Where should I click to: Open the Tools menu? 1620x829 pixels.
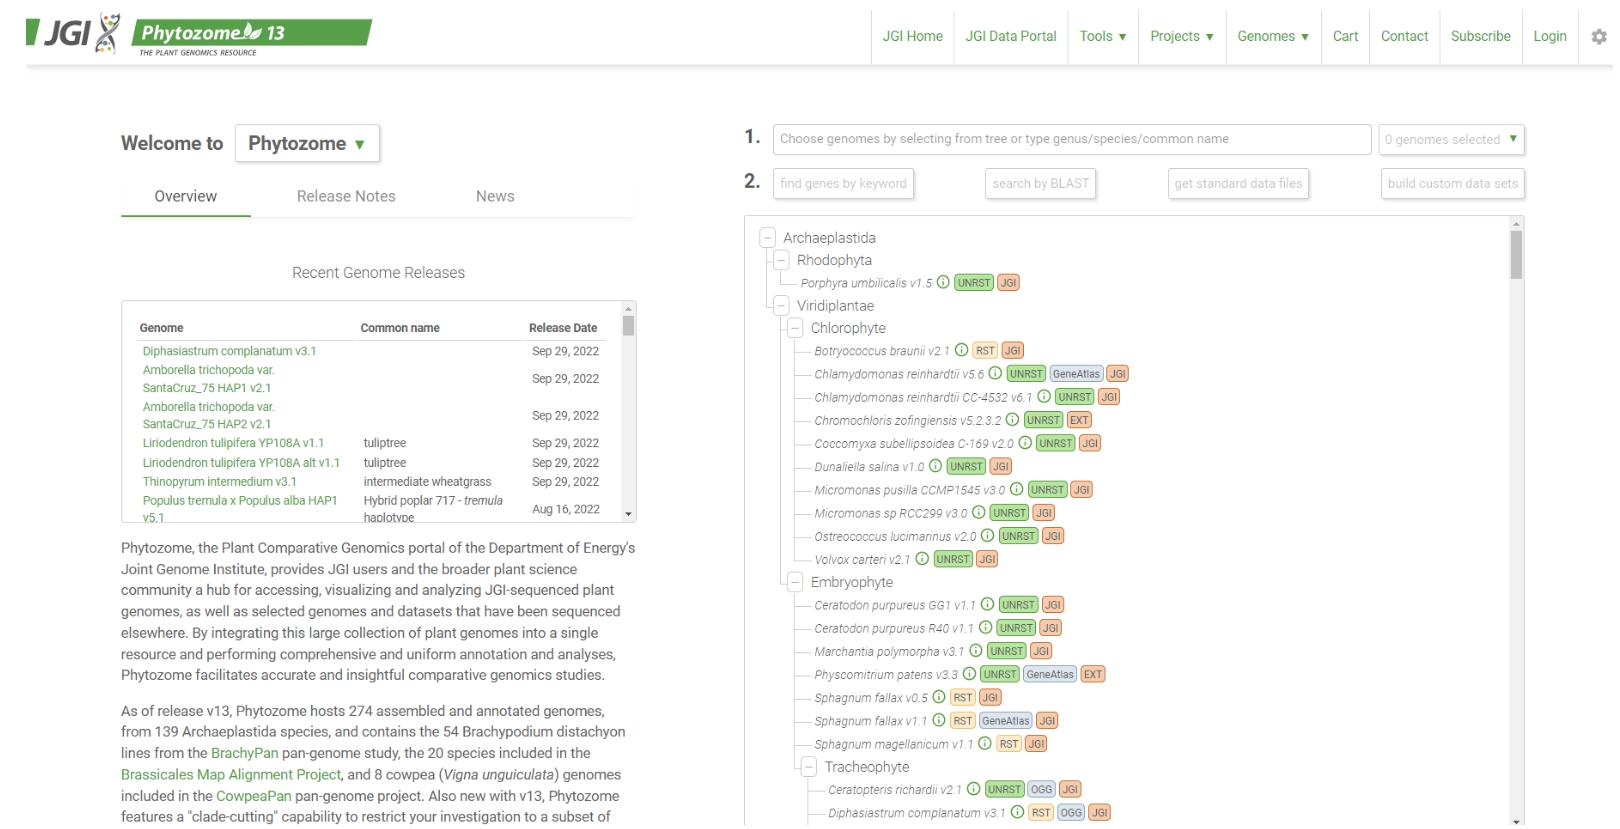pyautogui.click(x=1103, y=36)
